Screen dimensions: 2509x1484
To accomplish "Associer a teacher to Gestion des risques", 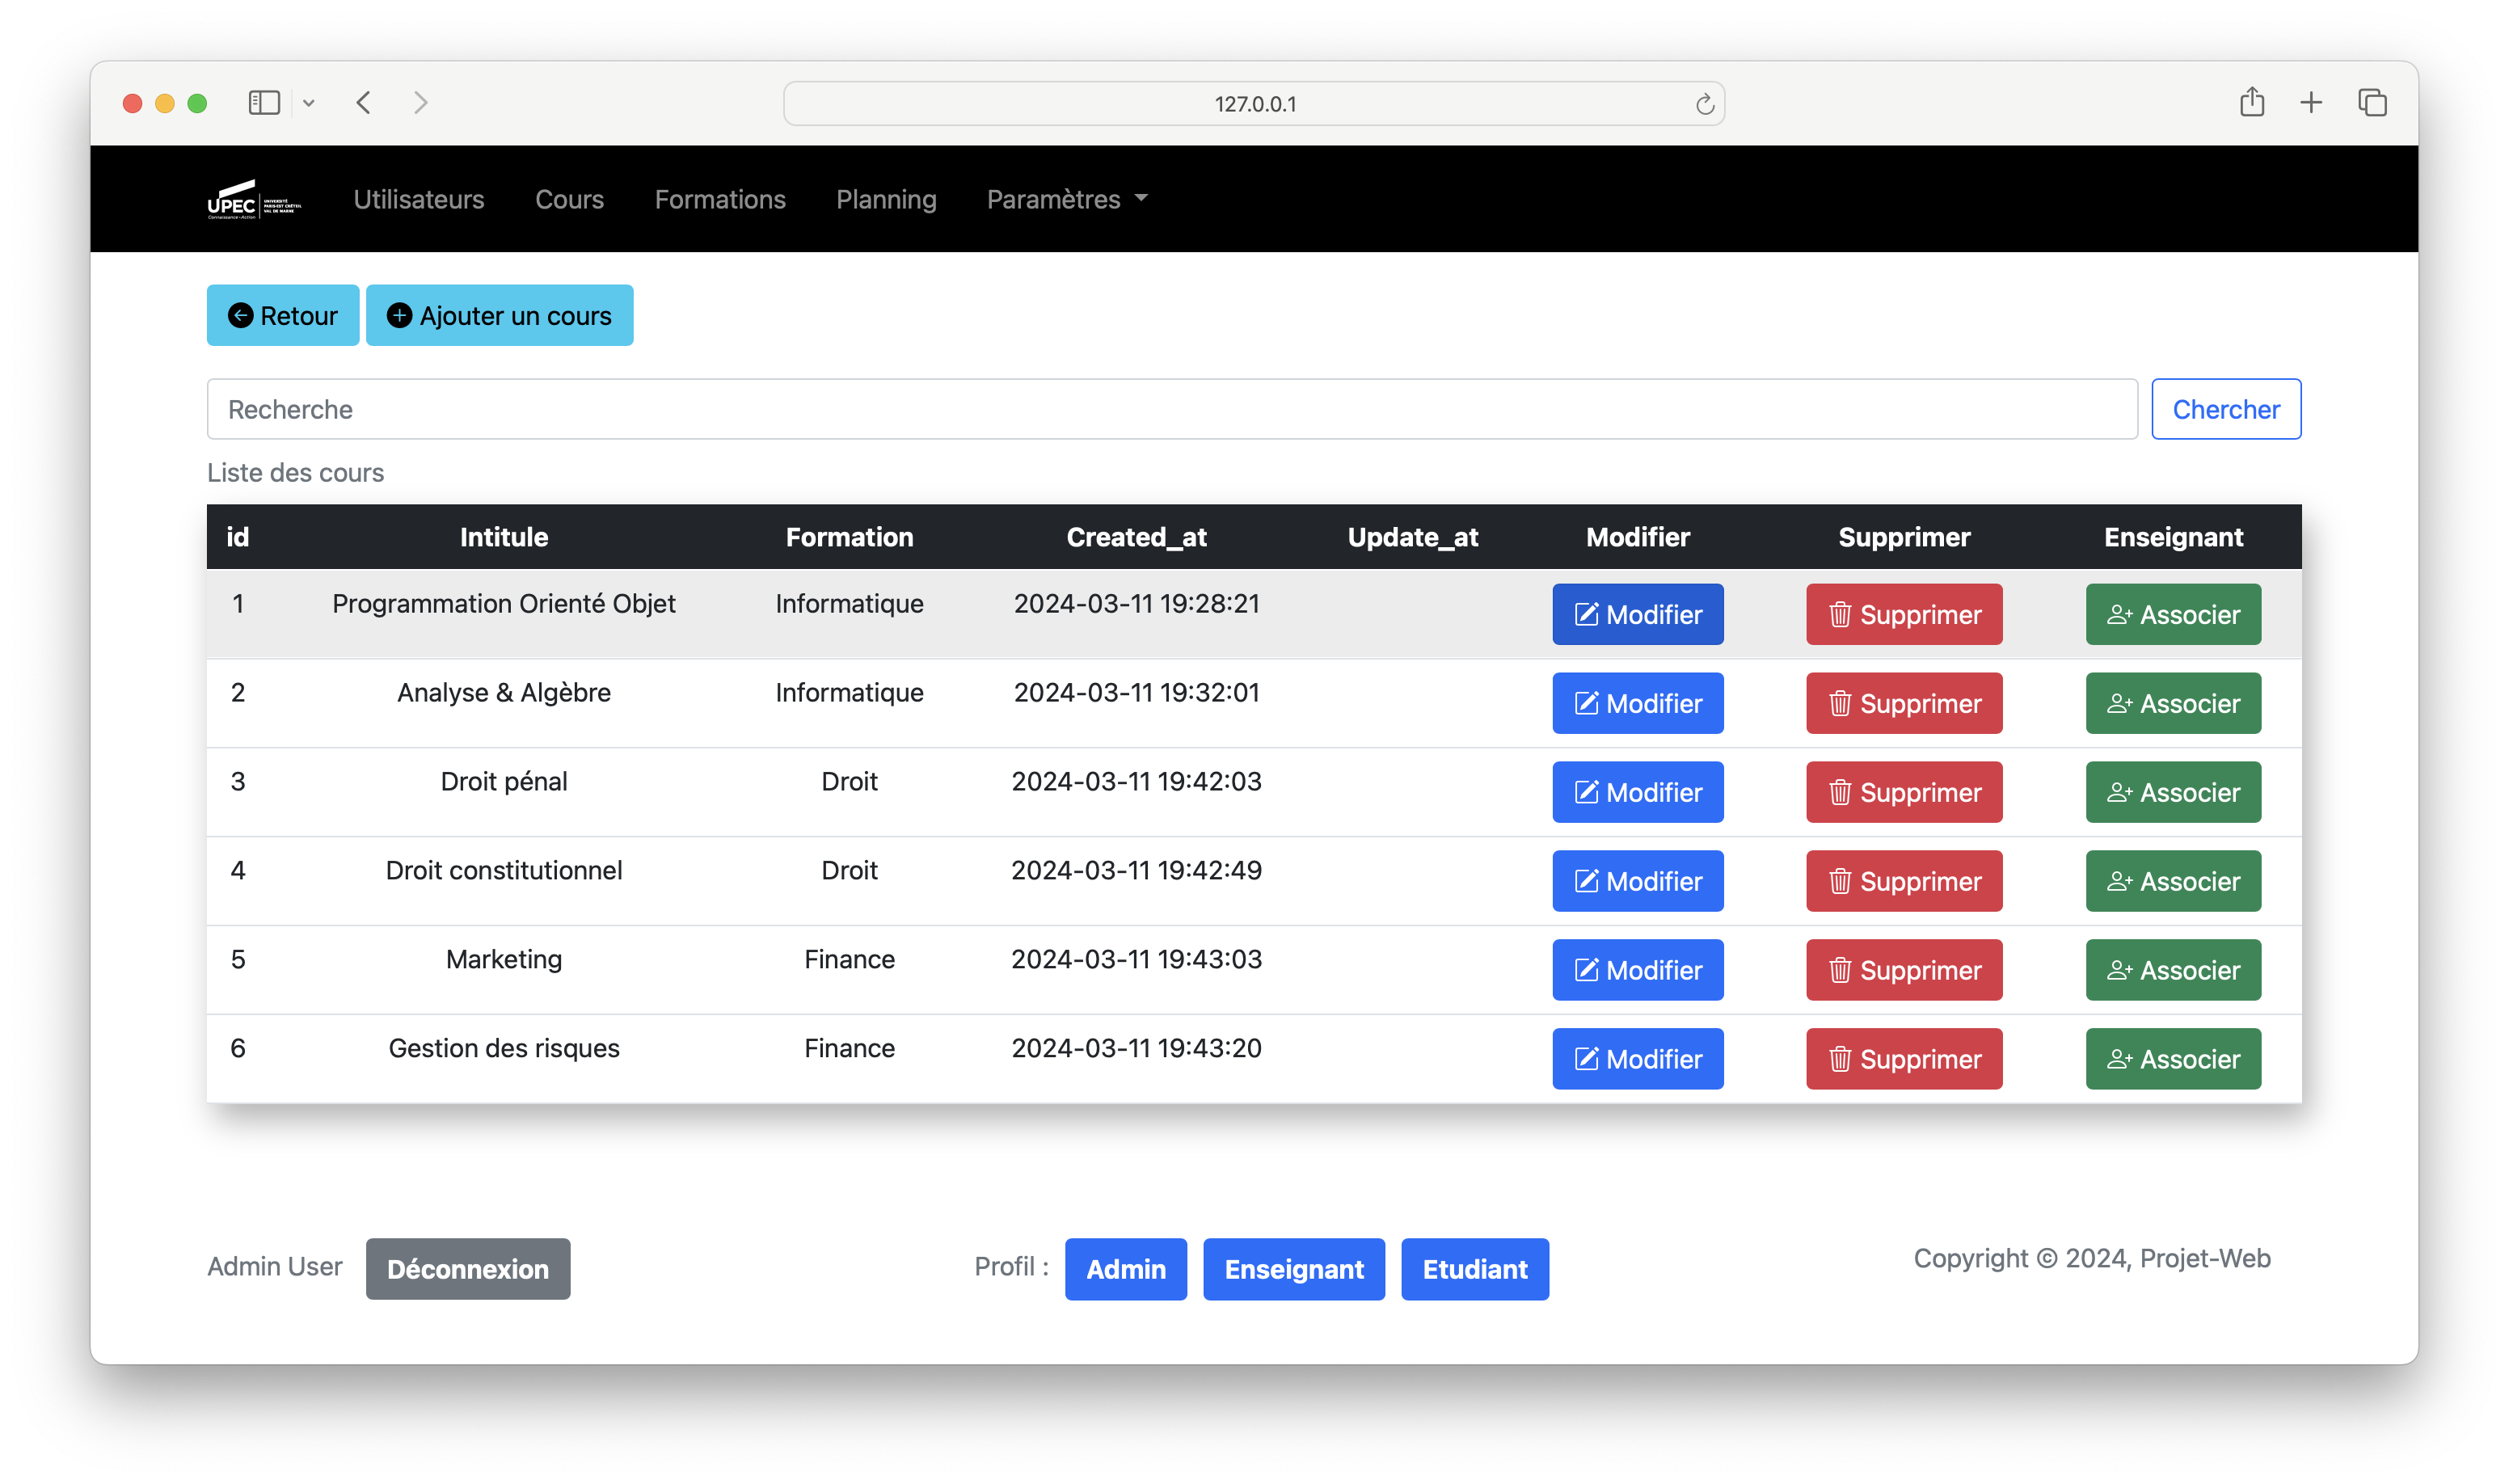I will (2172, 1059).
